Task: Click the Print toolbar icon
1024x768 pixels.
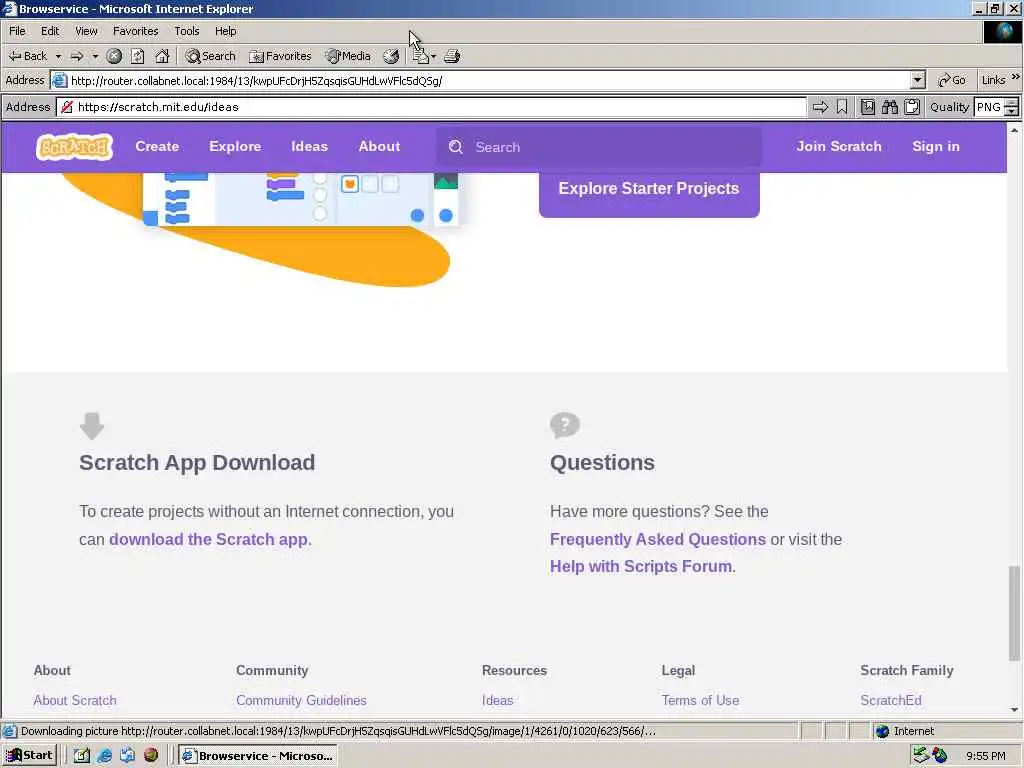Action: click(452, 56)
